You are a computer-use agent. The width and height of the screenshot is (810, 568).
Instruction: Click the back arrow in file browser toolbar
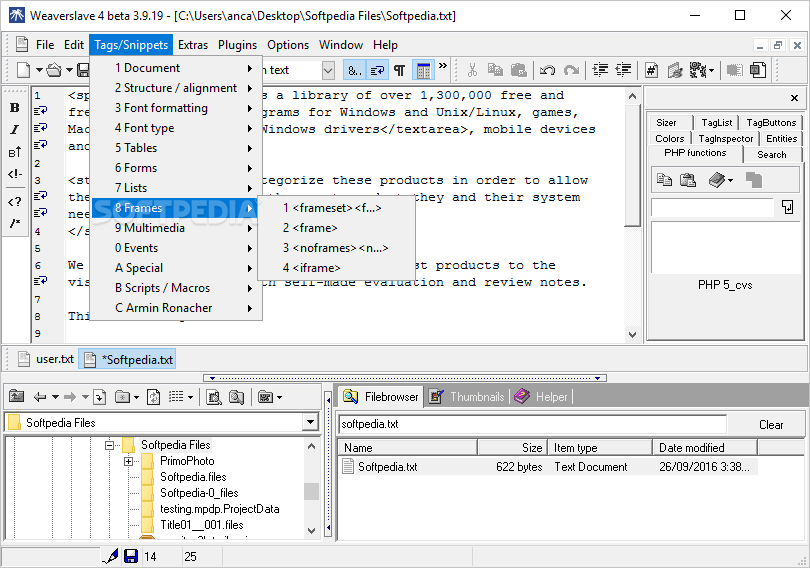(39, 397)
